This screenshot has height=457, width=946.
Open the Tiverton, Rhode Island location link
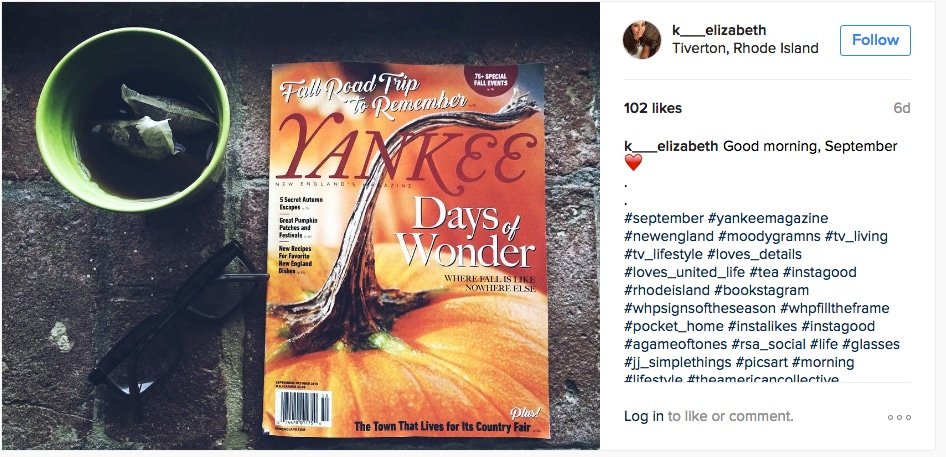pos(745,48)
